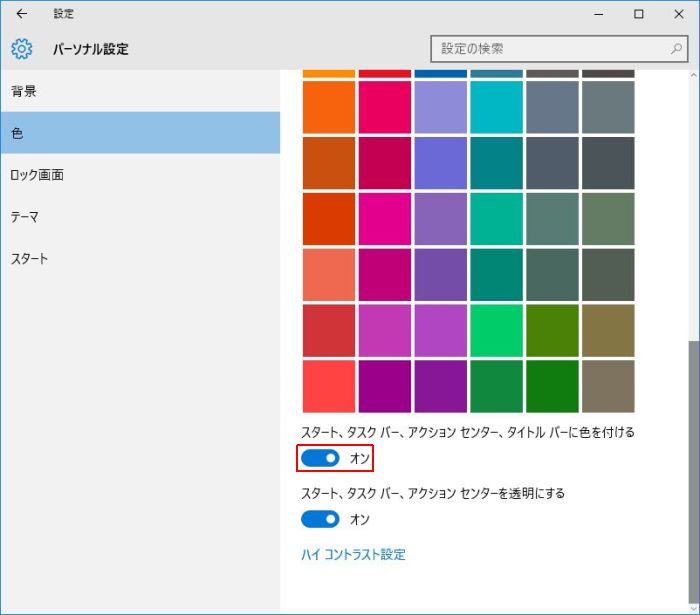Image resolution: width=700 pixels, height=615 pixels.
Task: Select the cyan accent color swatch
Action: point(496,107)
